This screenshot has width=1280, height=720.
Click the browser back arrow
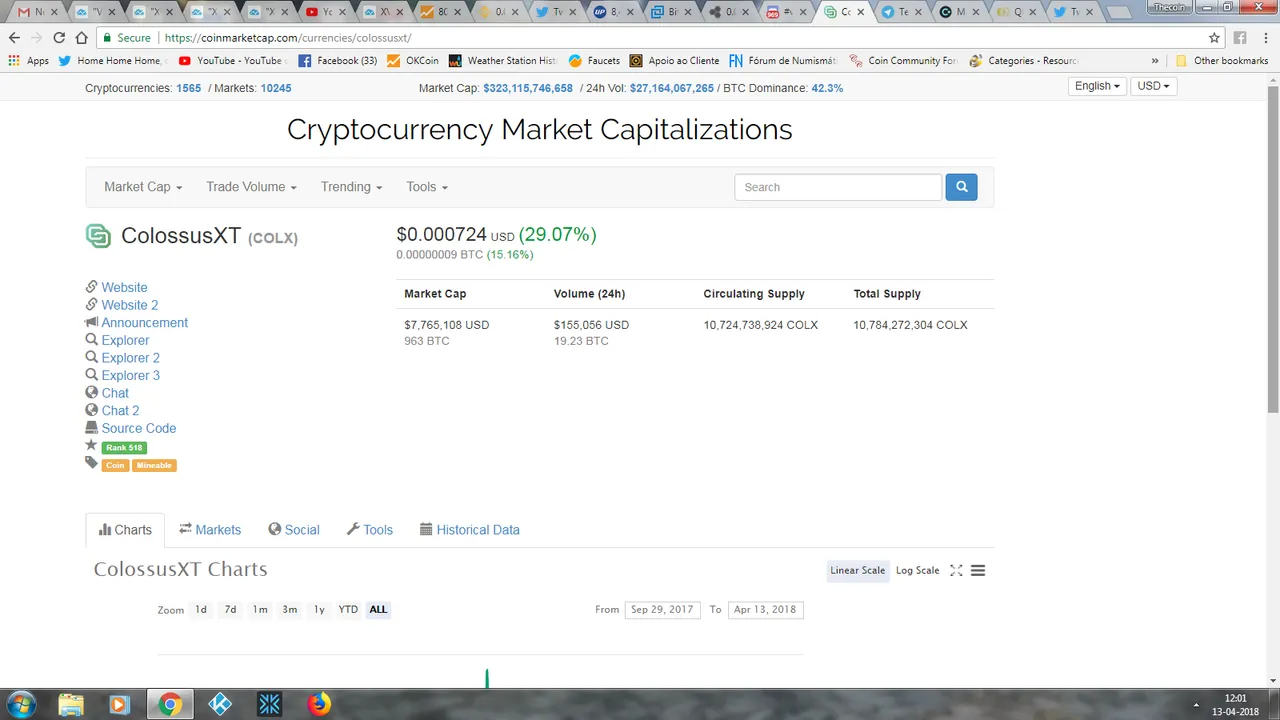[14, 38]
